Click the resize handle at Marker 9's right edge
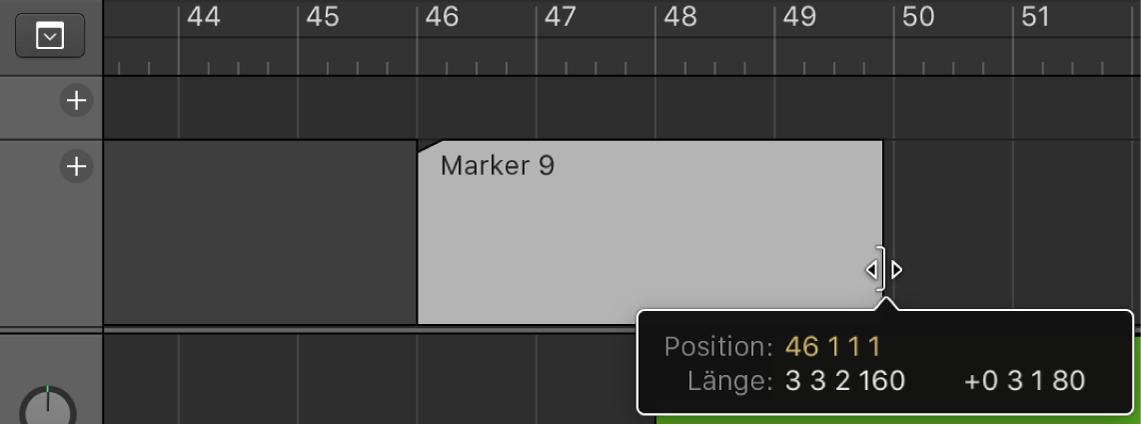1141x426 pixels. click(x=883, y=269)
